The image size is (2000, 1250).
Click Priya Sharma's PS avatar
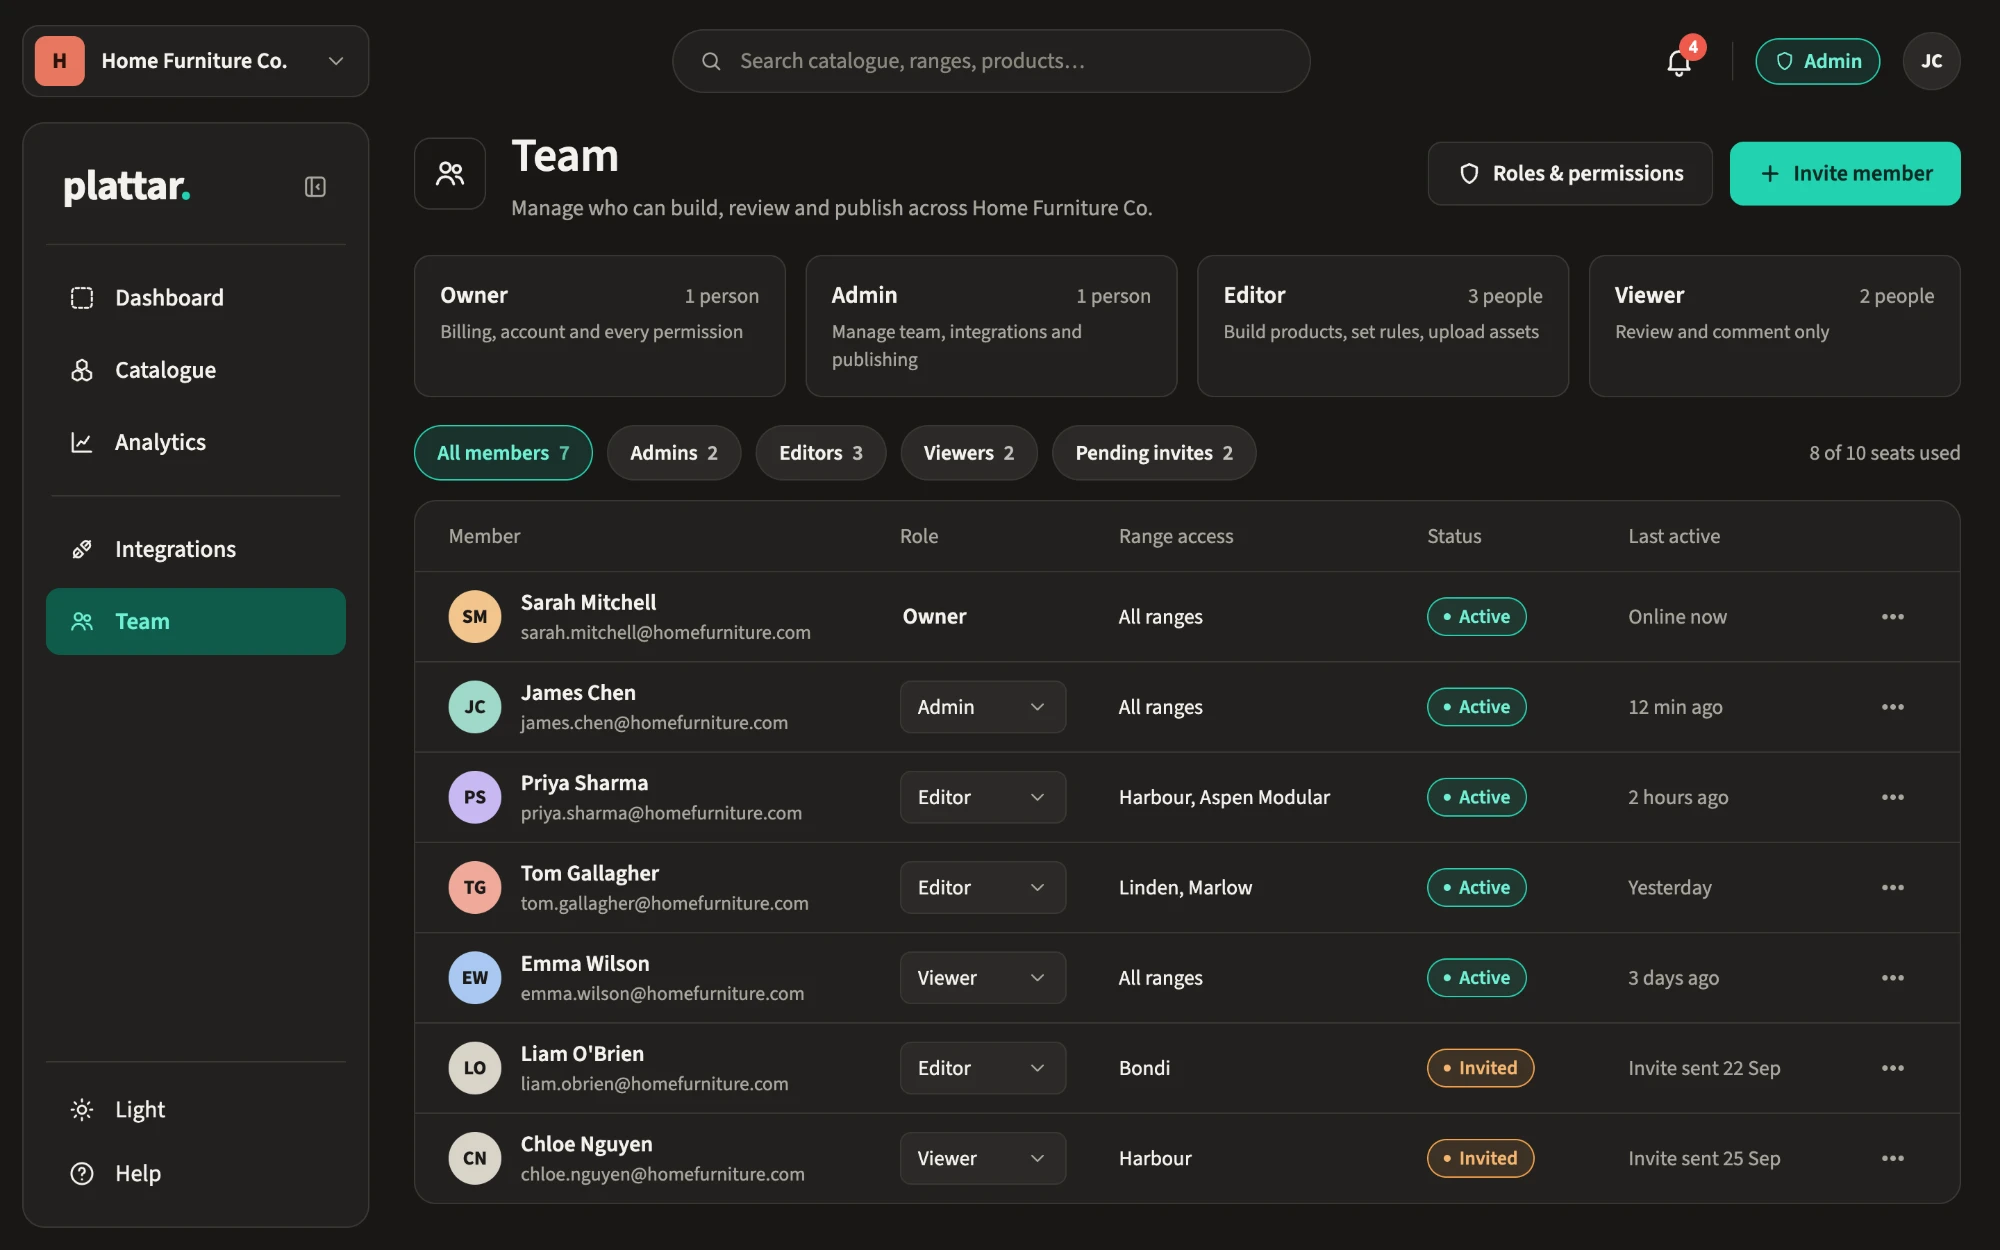click(x=474, y=797)
